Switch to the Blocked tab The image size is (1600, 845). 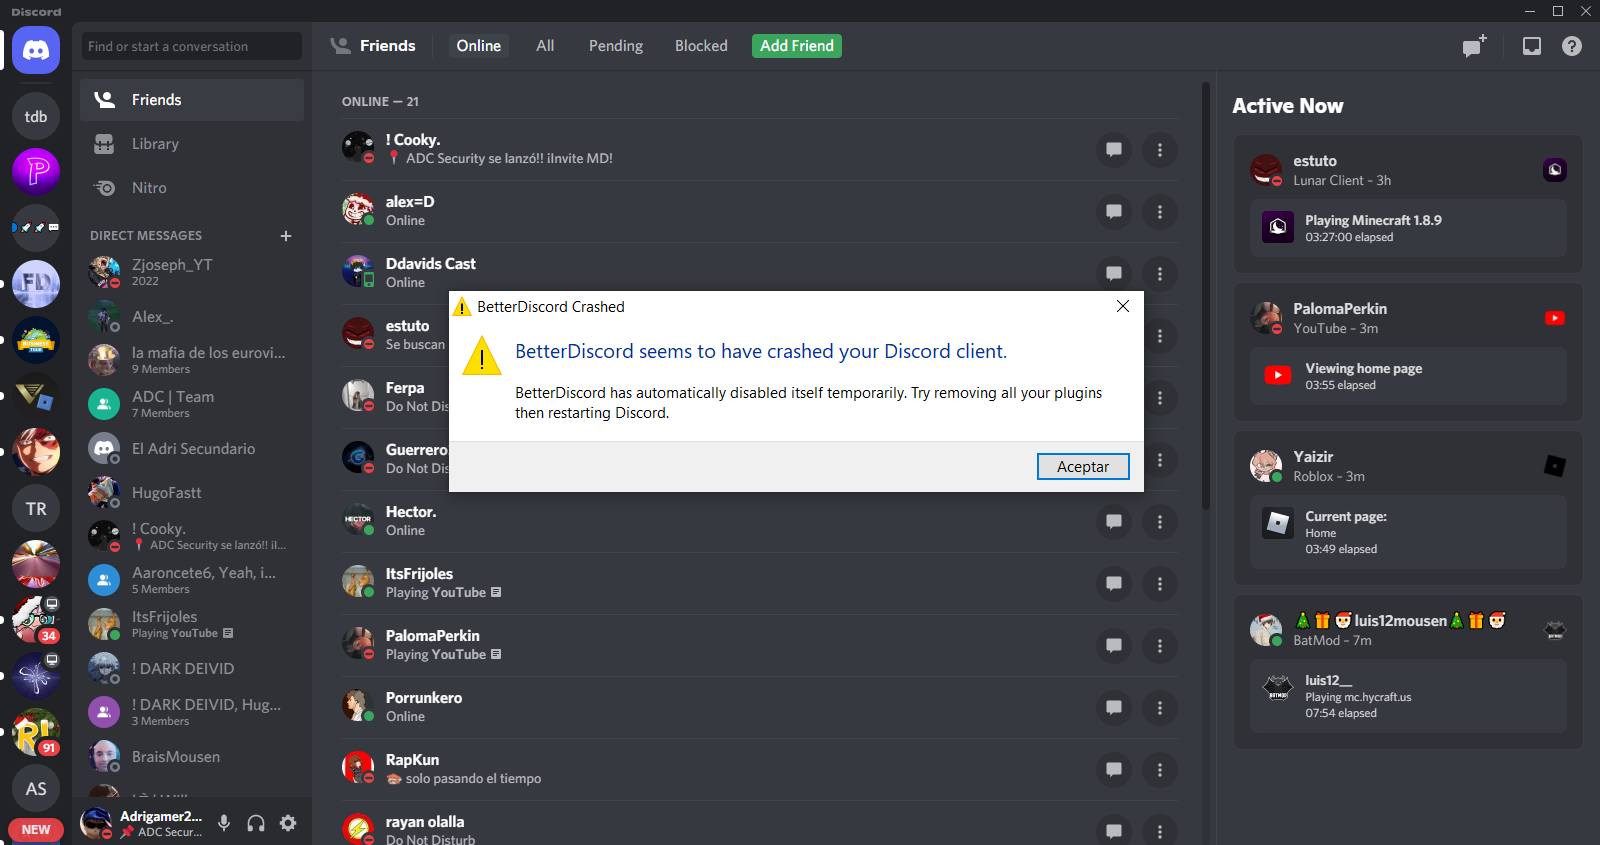[x=701, y=46]
